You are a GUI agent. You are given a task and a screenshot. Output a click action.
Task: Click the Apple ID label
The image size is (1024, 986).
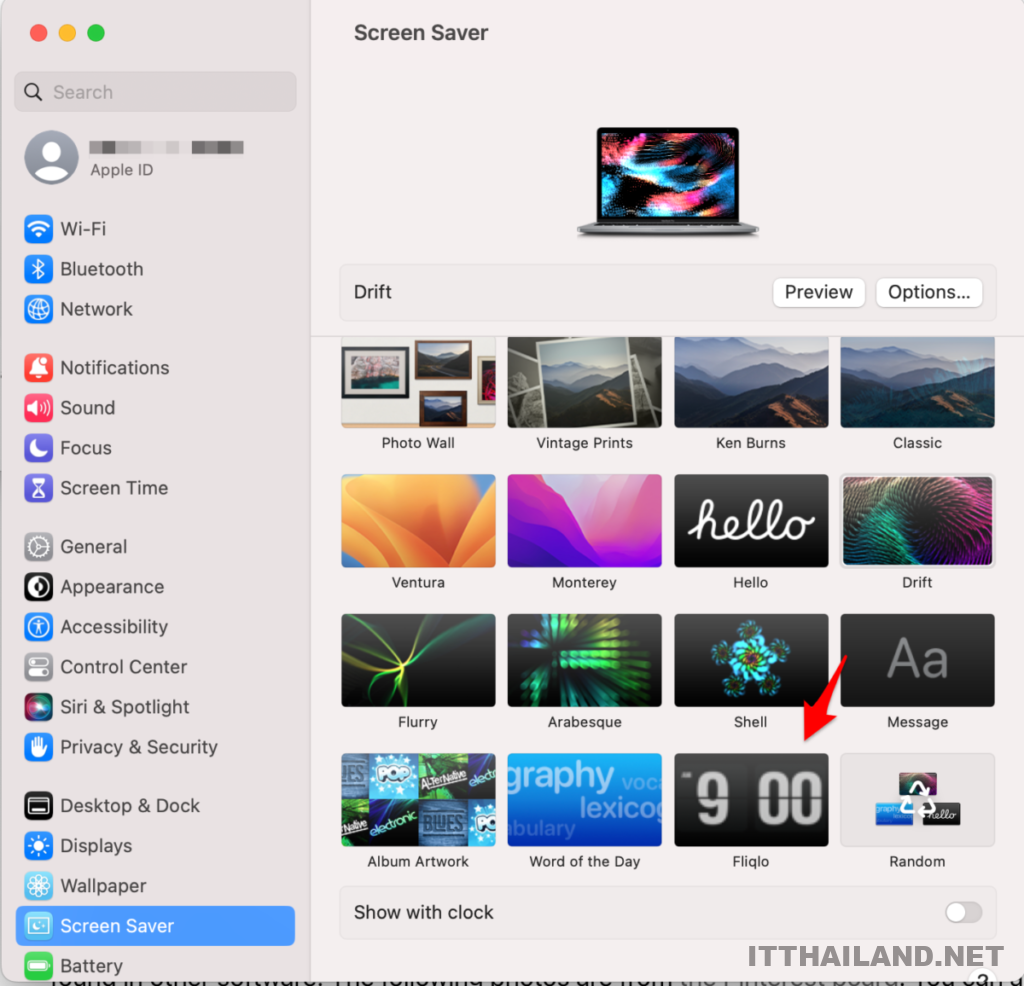tap(121, 170)
